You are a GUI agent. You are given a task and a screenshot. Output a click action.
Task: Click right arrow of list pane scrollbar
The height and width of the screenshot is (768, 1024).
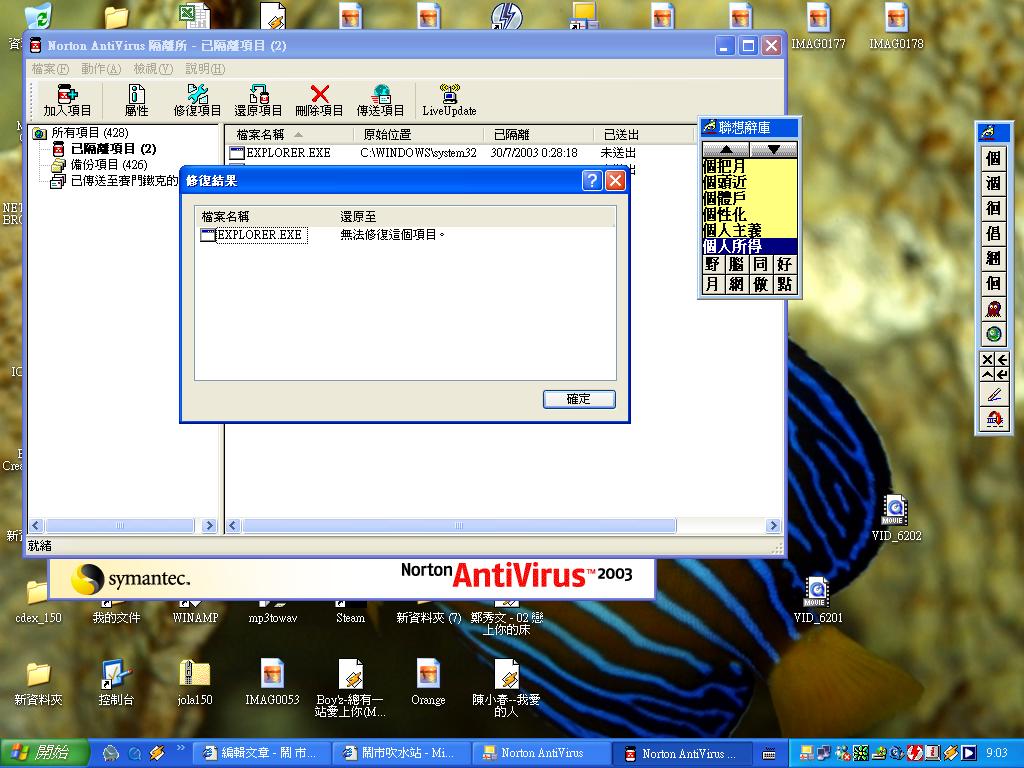click(773, 526)
